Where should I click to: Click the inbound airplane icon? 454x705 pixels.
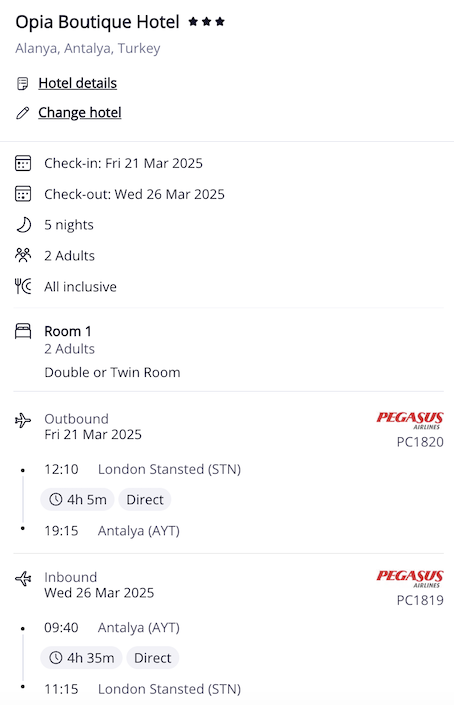click(x=23, y=579)
